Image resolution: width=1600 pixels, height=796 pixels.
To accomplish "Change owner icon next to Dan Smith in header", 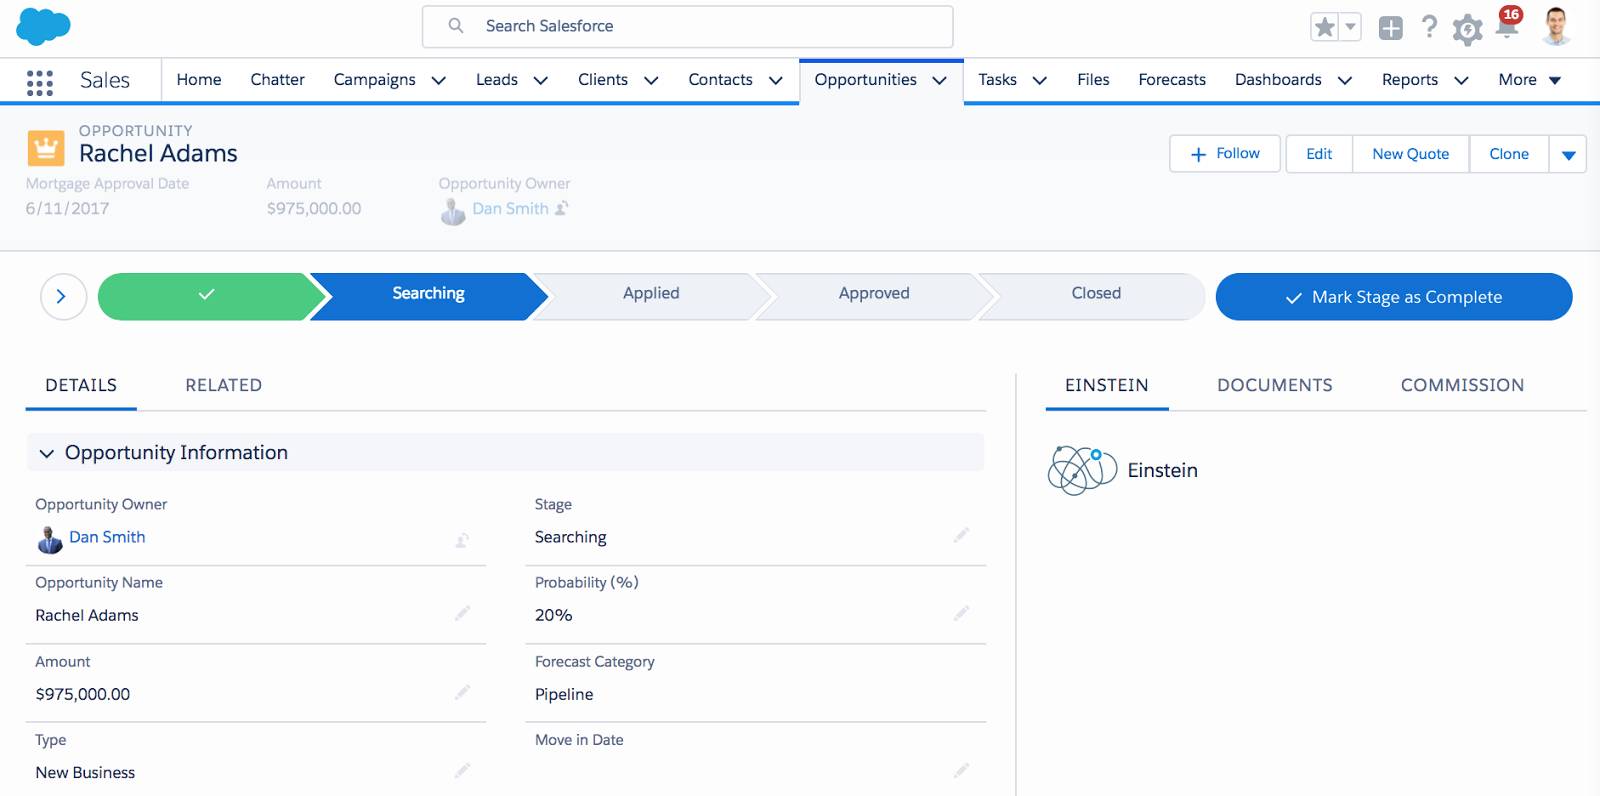I will coord(562,208).
